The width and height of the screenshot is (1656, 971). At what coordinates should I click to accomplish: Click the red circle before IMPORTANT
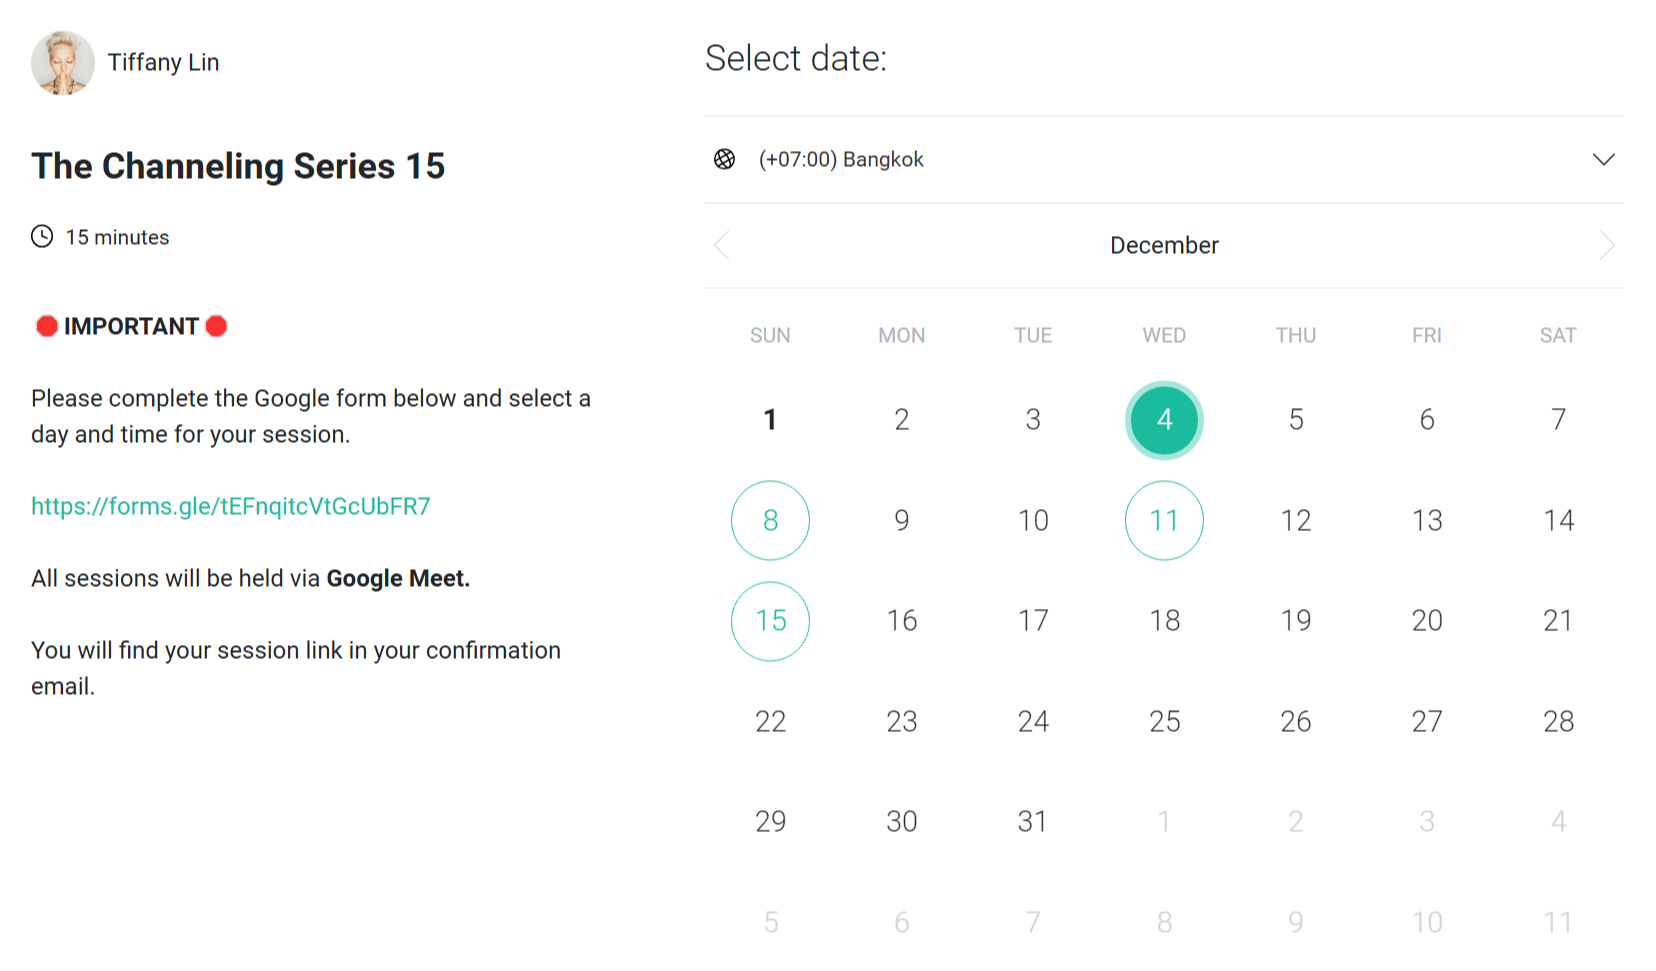[46, 326]
